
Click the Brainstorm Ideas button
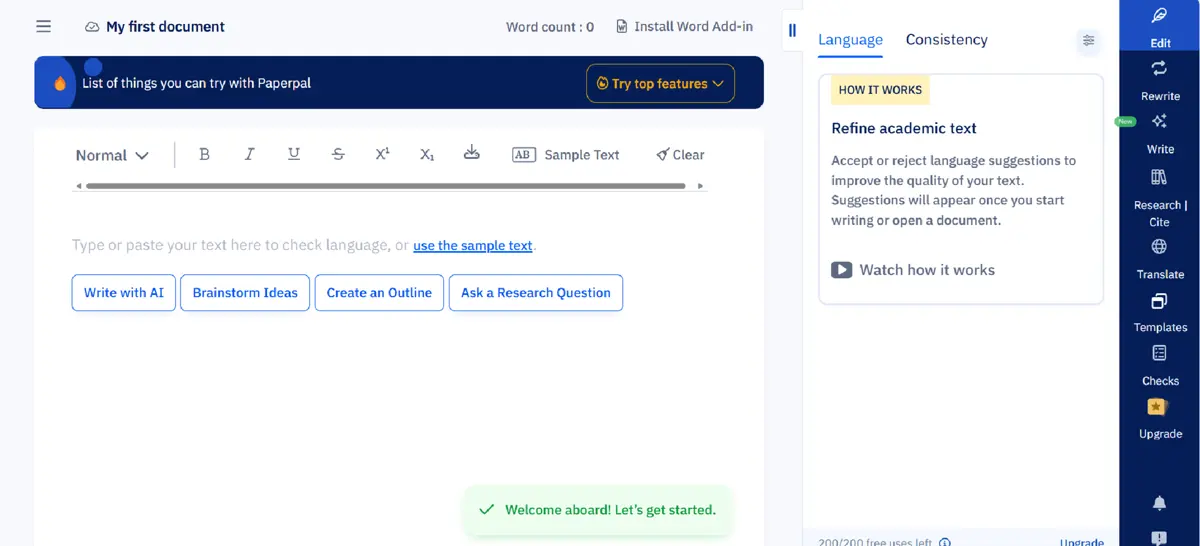pyautogui.click(x=245, y=293)
